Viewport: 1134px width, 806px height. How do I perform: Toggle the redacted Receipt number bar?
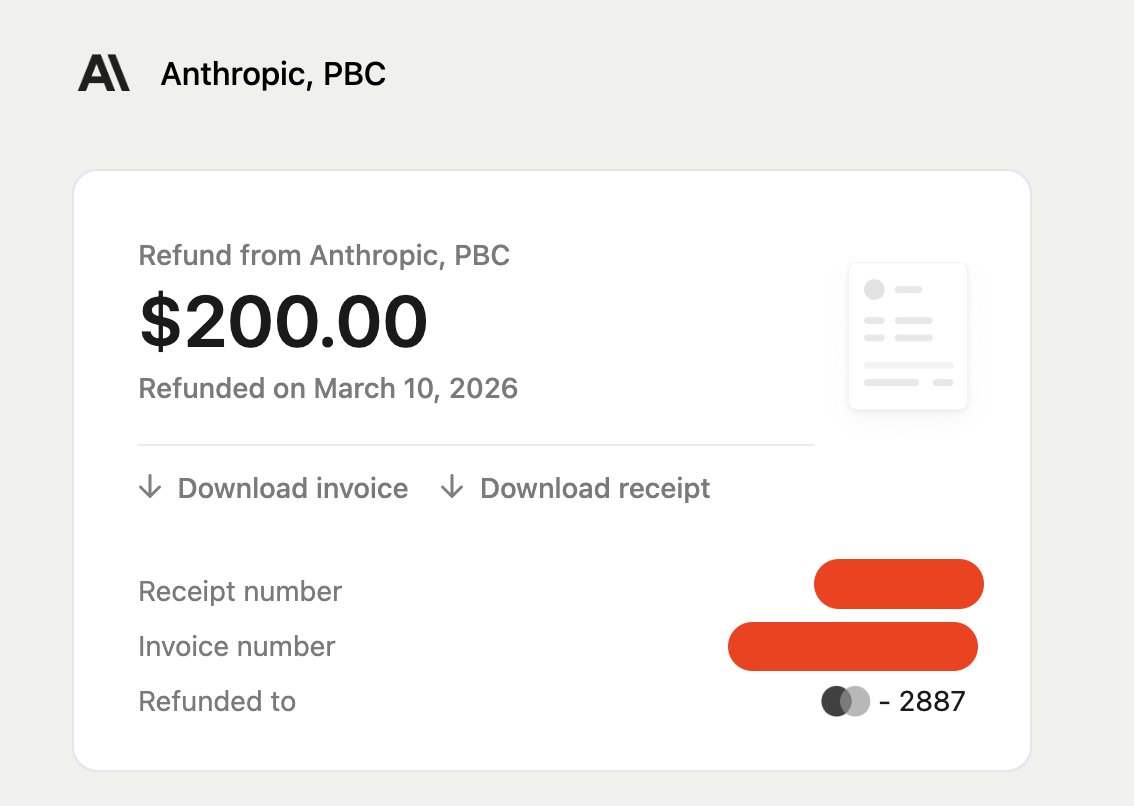pos(898,584)
